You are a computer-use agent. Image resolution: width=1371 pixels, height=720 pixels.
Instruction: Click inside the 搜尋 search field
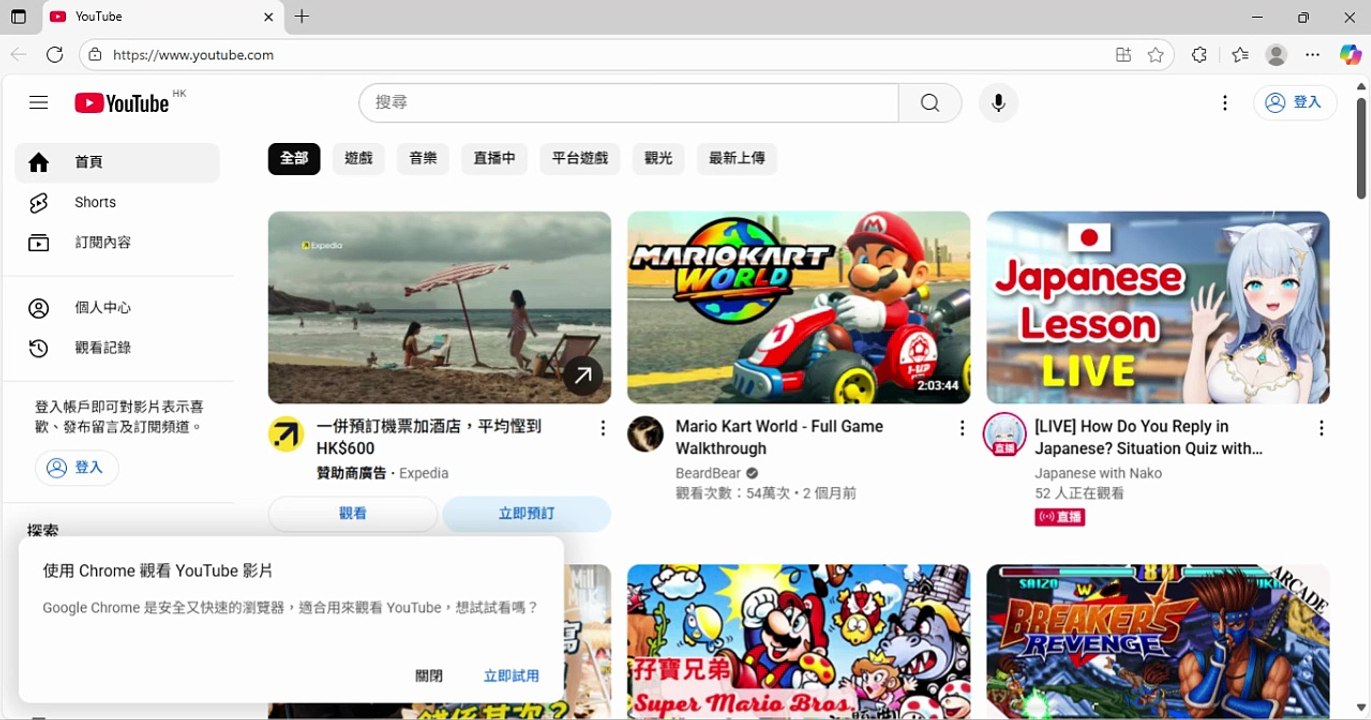[630, 103]
